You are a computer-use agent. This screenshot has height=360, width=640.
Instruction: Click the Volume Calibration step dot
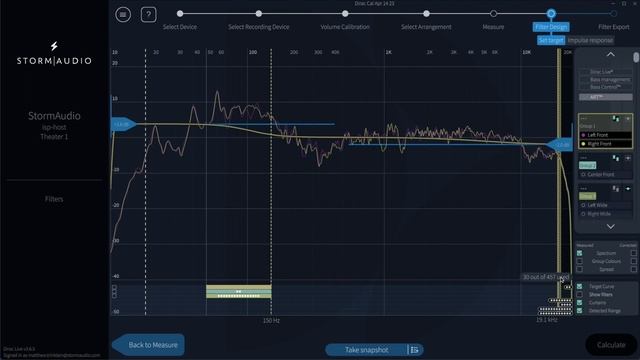click(345, 14)
